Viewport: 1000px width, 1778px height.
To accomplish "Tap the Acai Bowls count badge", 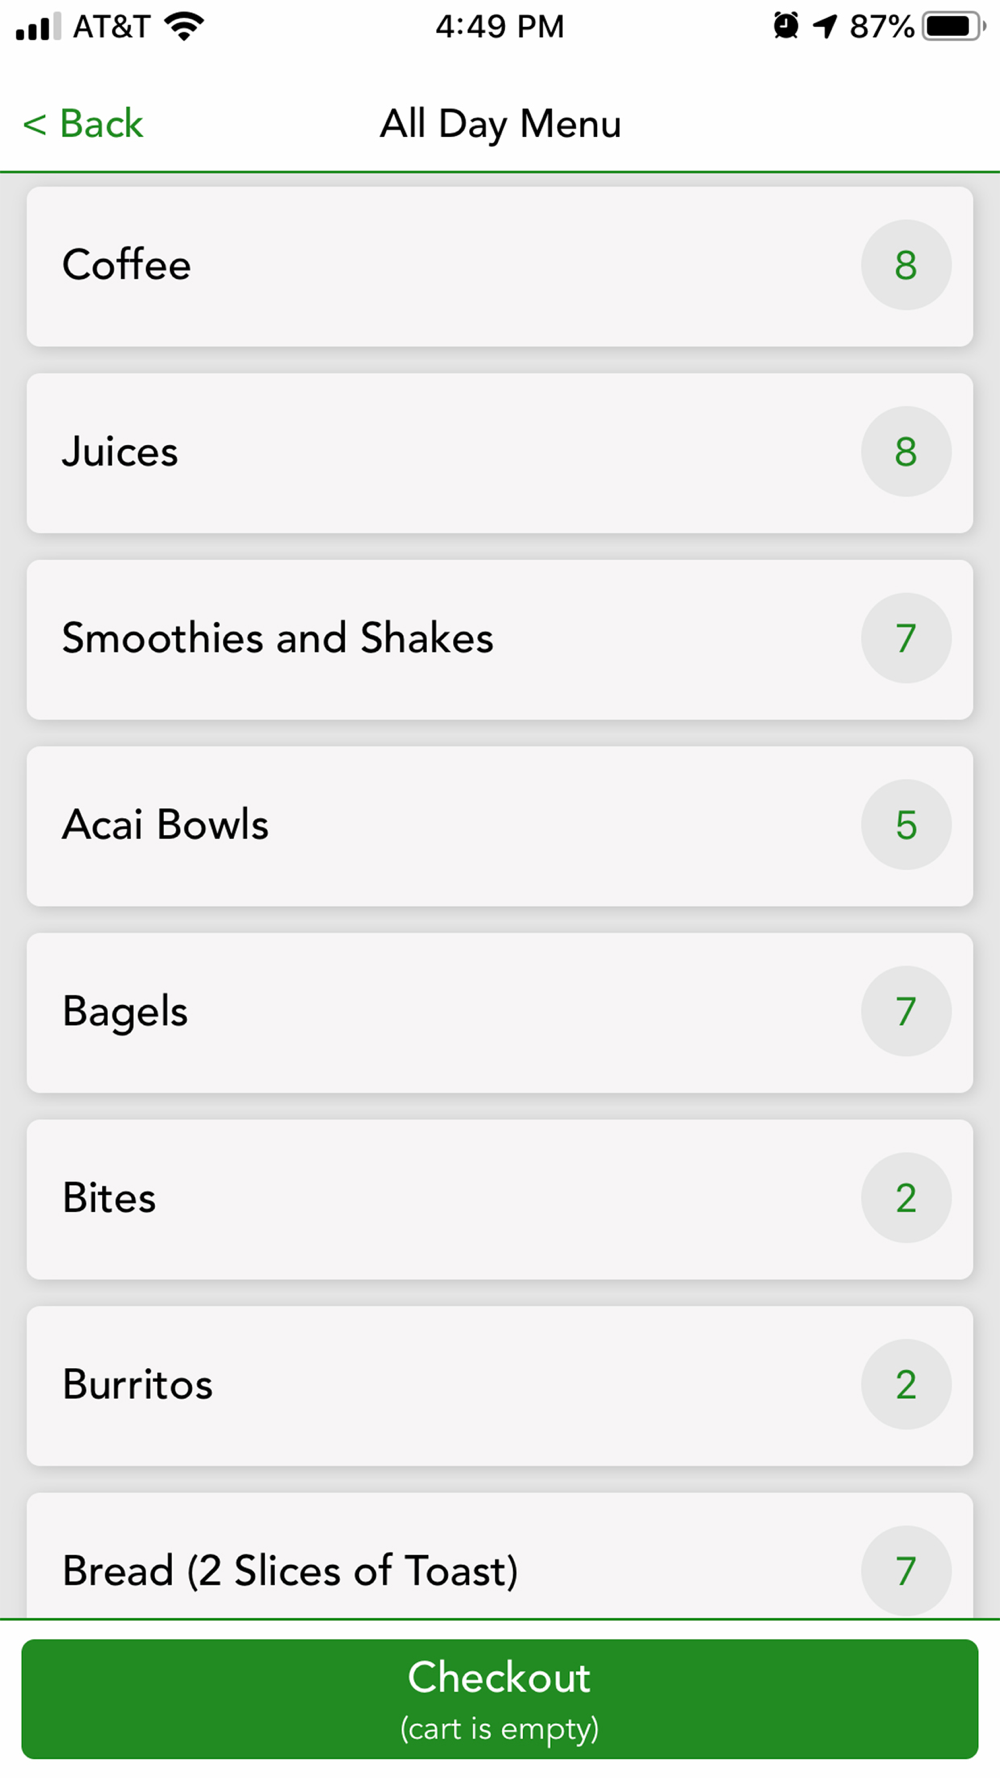I will pyautogui.click(x=905, y=825).
